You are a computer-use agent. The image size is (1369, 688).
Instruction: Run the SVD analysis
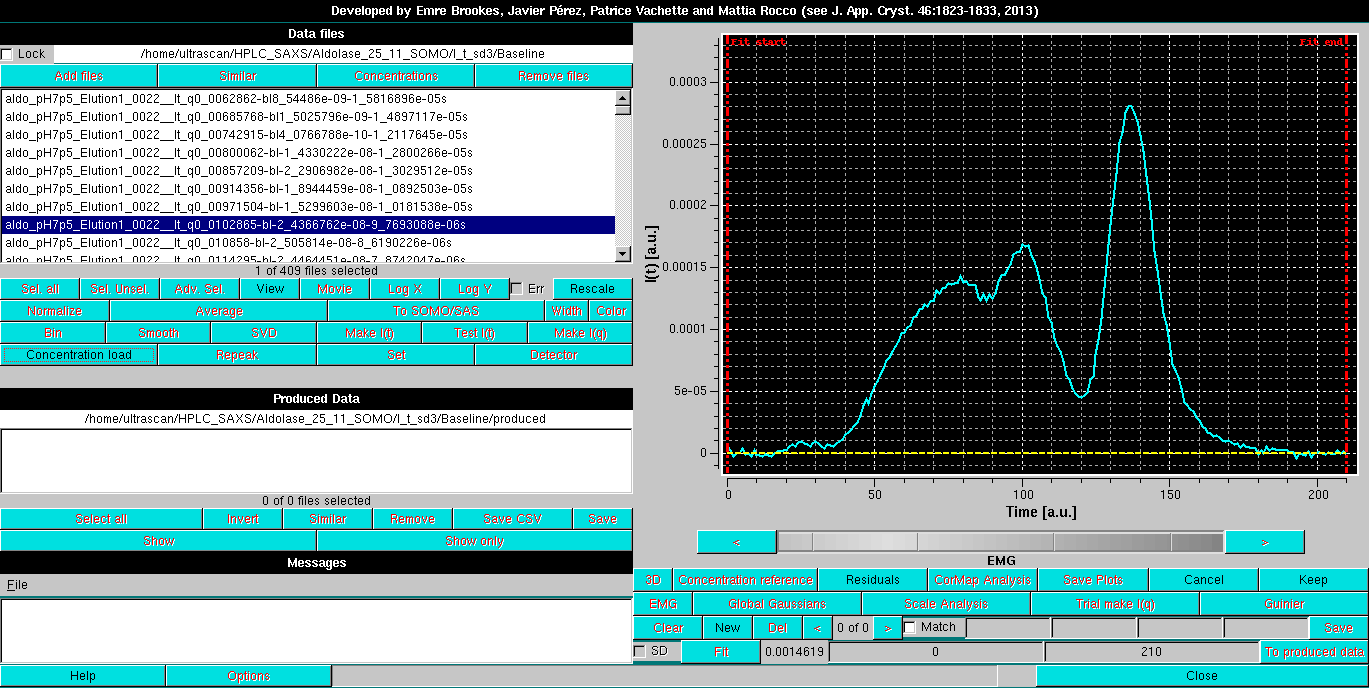262,332
